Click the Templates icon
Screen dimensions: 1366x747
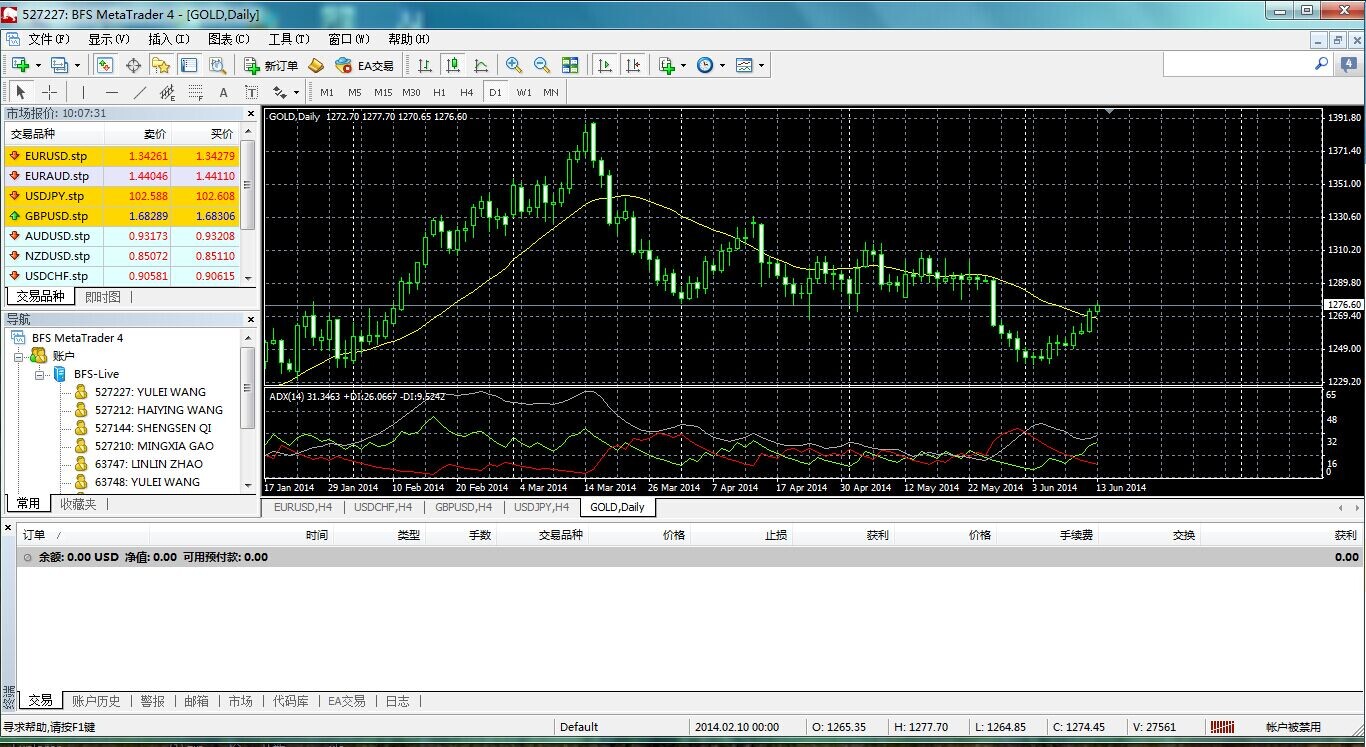tap(744, 65)
